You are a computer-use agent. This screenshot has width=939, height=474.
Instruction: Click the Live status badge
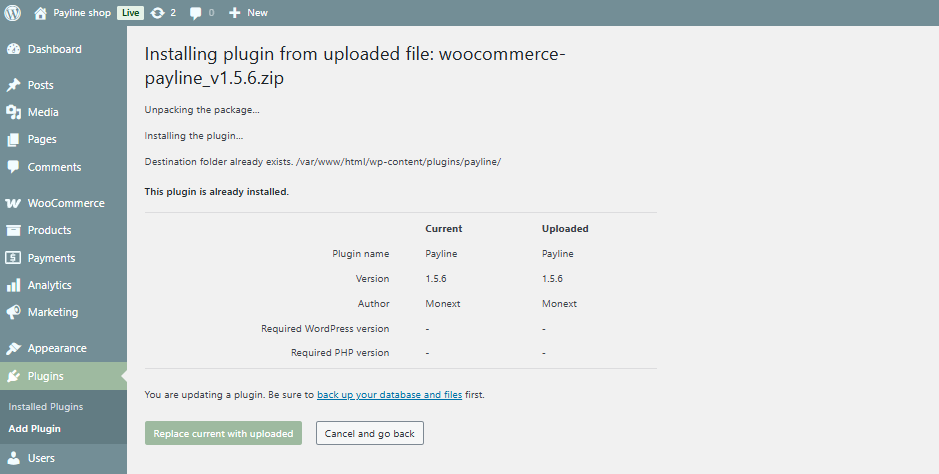pos(130,13)
